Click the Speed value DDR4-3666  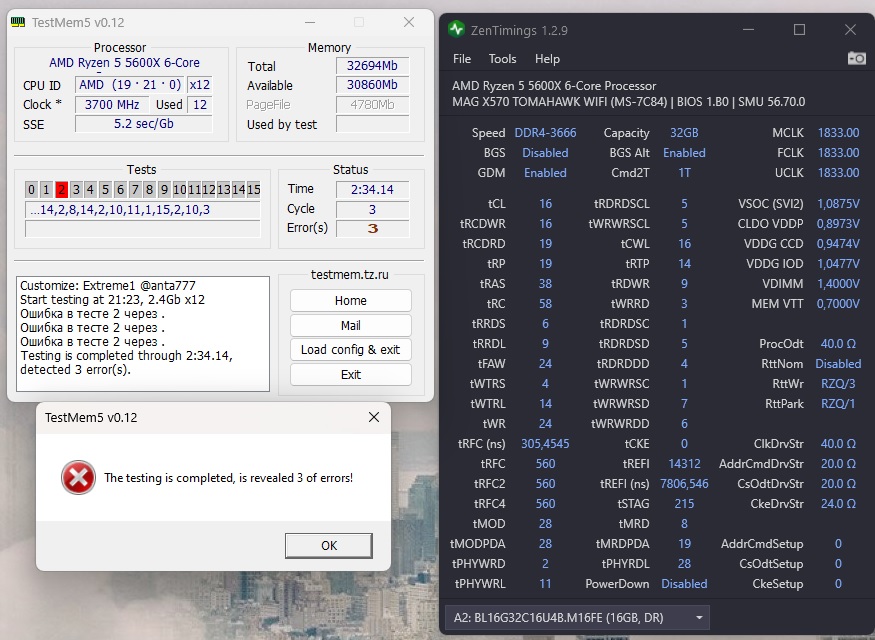click(x=545, y=133)
